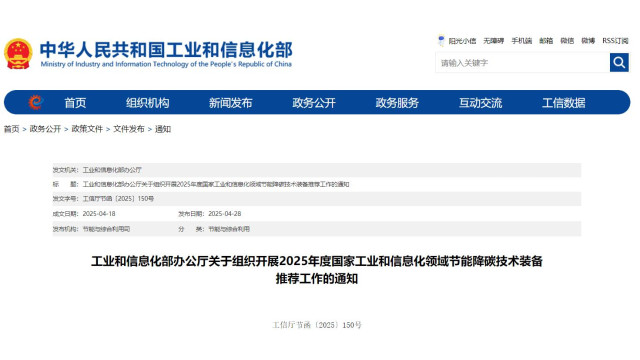The image size is (640, 360).
Task: Click the gray 工信厅节函〔2025〕150号 below the headline
Action: pyautogui.click(x=317, y=325)
